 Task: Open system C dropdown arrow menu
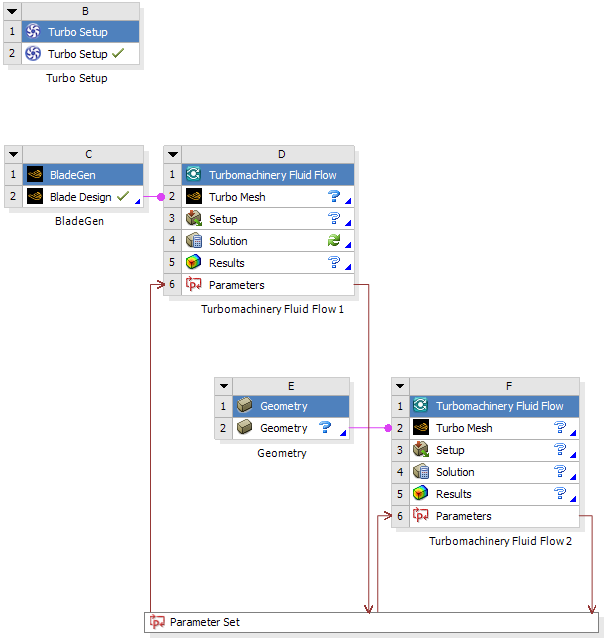click(13, 154)
